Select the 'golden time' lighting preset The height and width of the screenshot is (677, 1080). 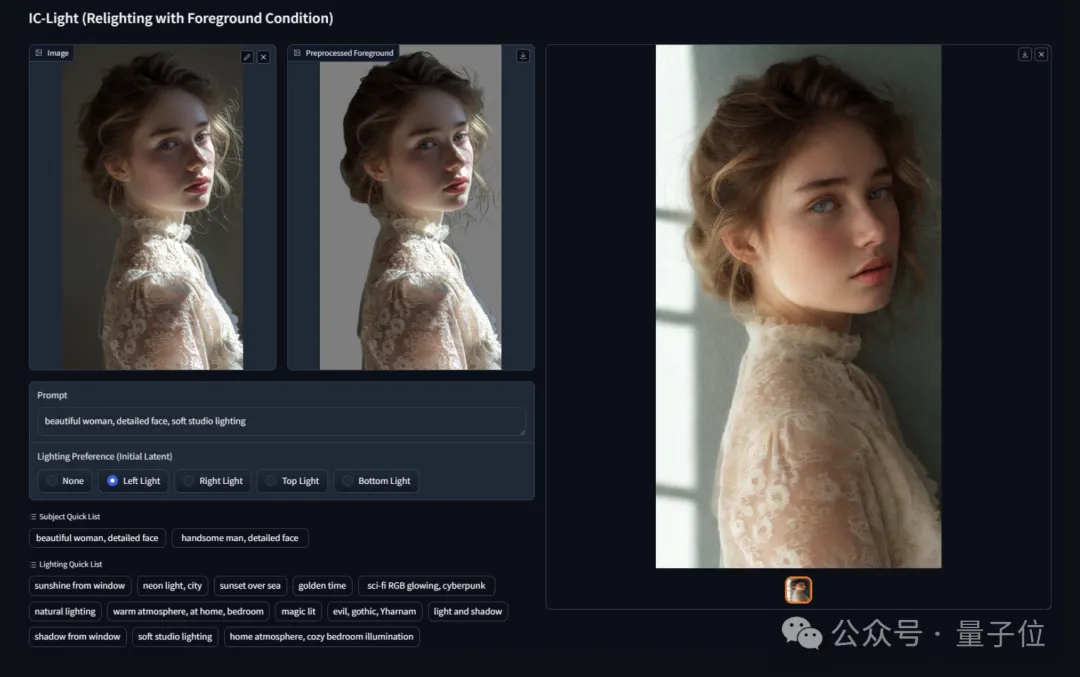pos(322,586)
